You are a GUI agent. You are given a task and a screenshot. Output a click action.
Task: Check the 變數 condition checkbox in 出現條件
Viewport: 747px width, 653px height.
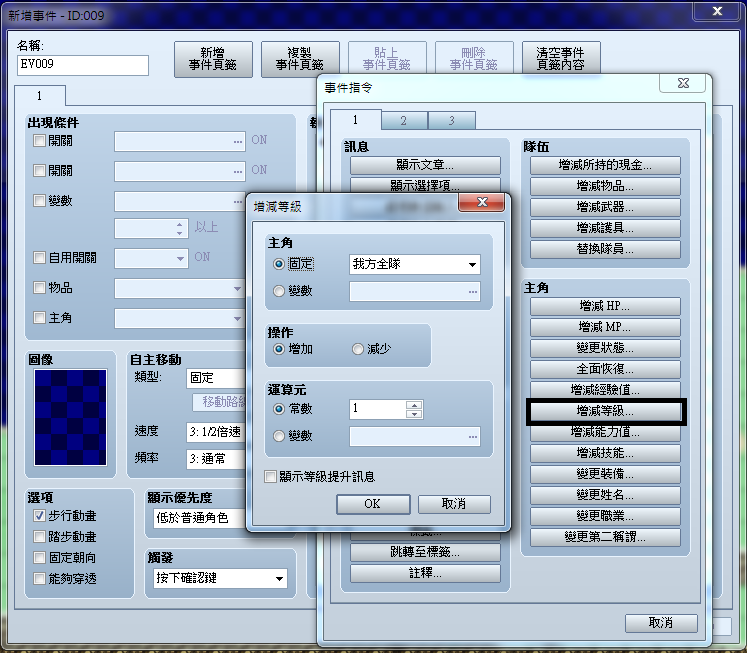[x=39, y=201]
